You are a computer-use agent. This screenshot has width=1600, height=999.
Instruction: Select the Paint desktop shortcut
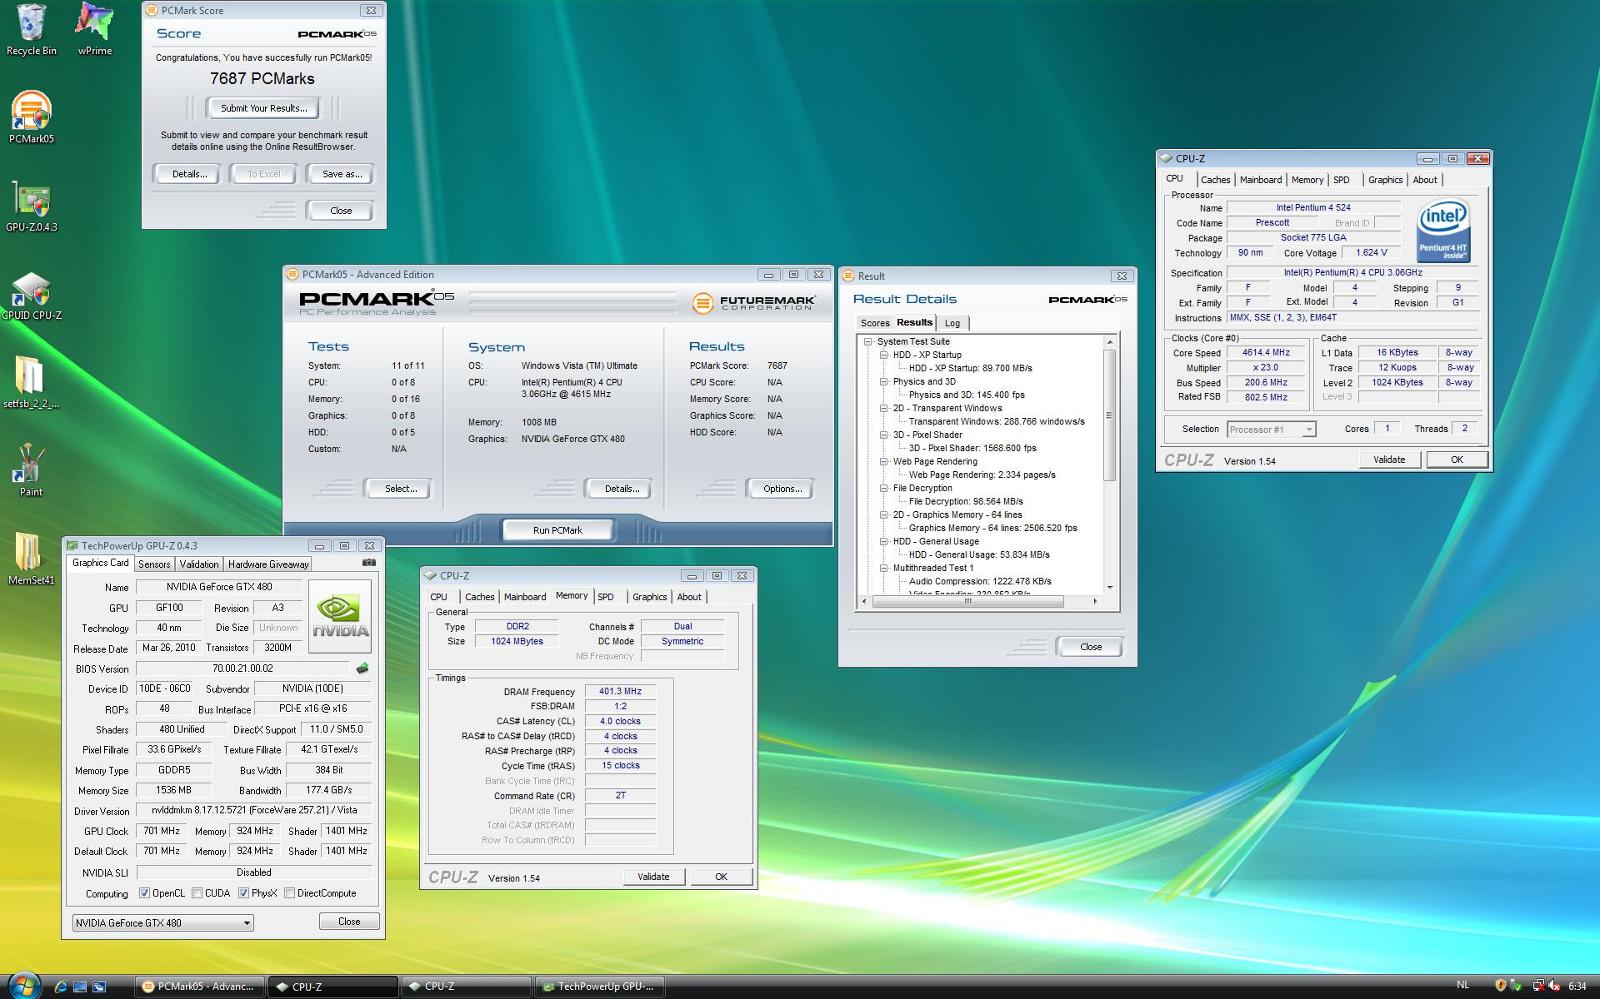point(31,470)
